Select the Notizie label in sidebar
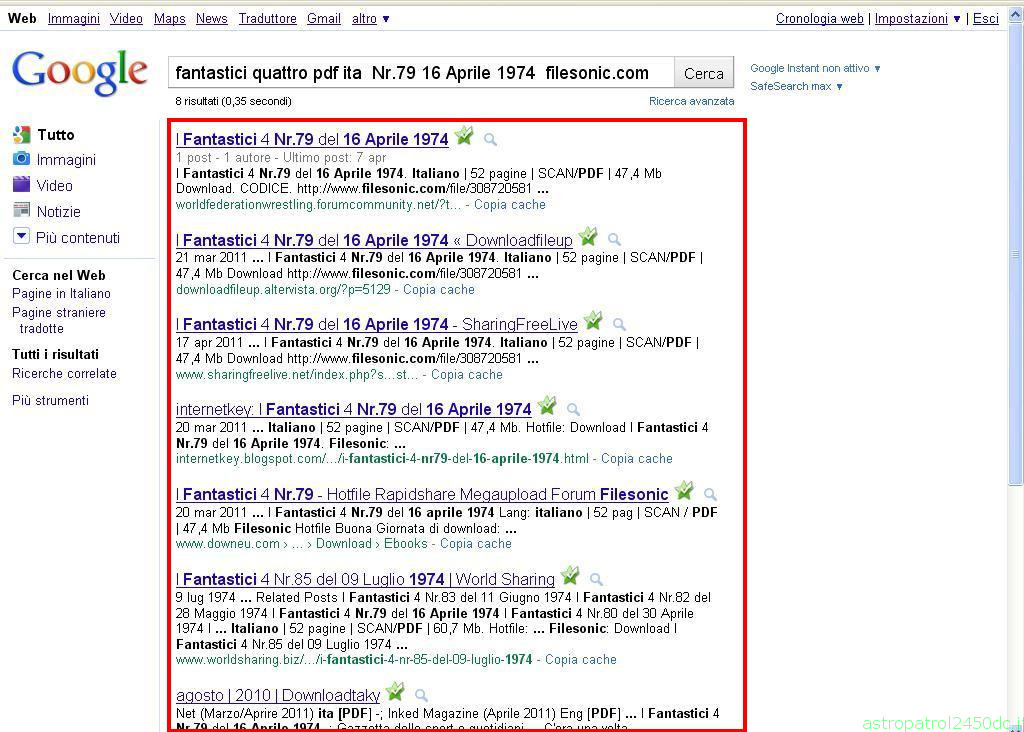This screenshot has height=732, width=1024. (x=59, y=212)
